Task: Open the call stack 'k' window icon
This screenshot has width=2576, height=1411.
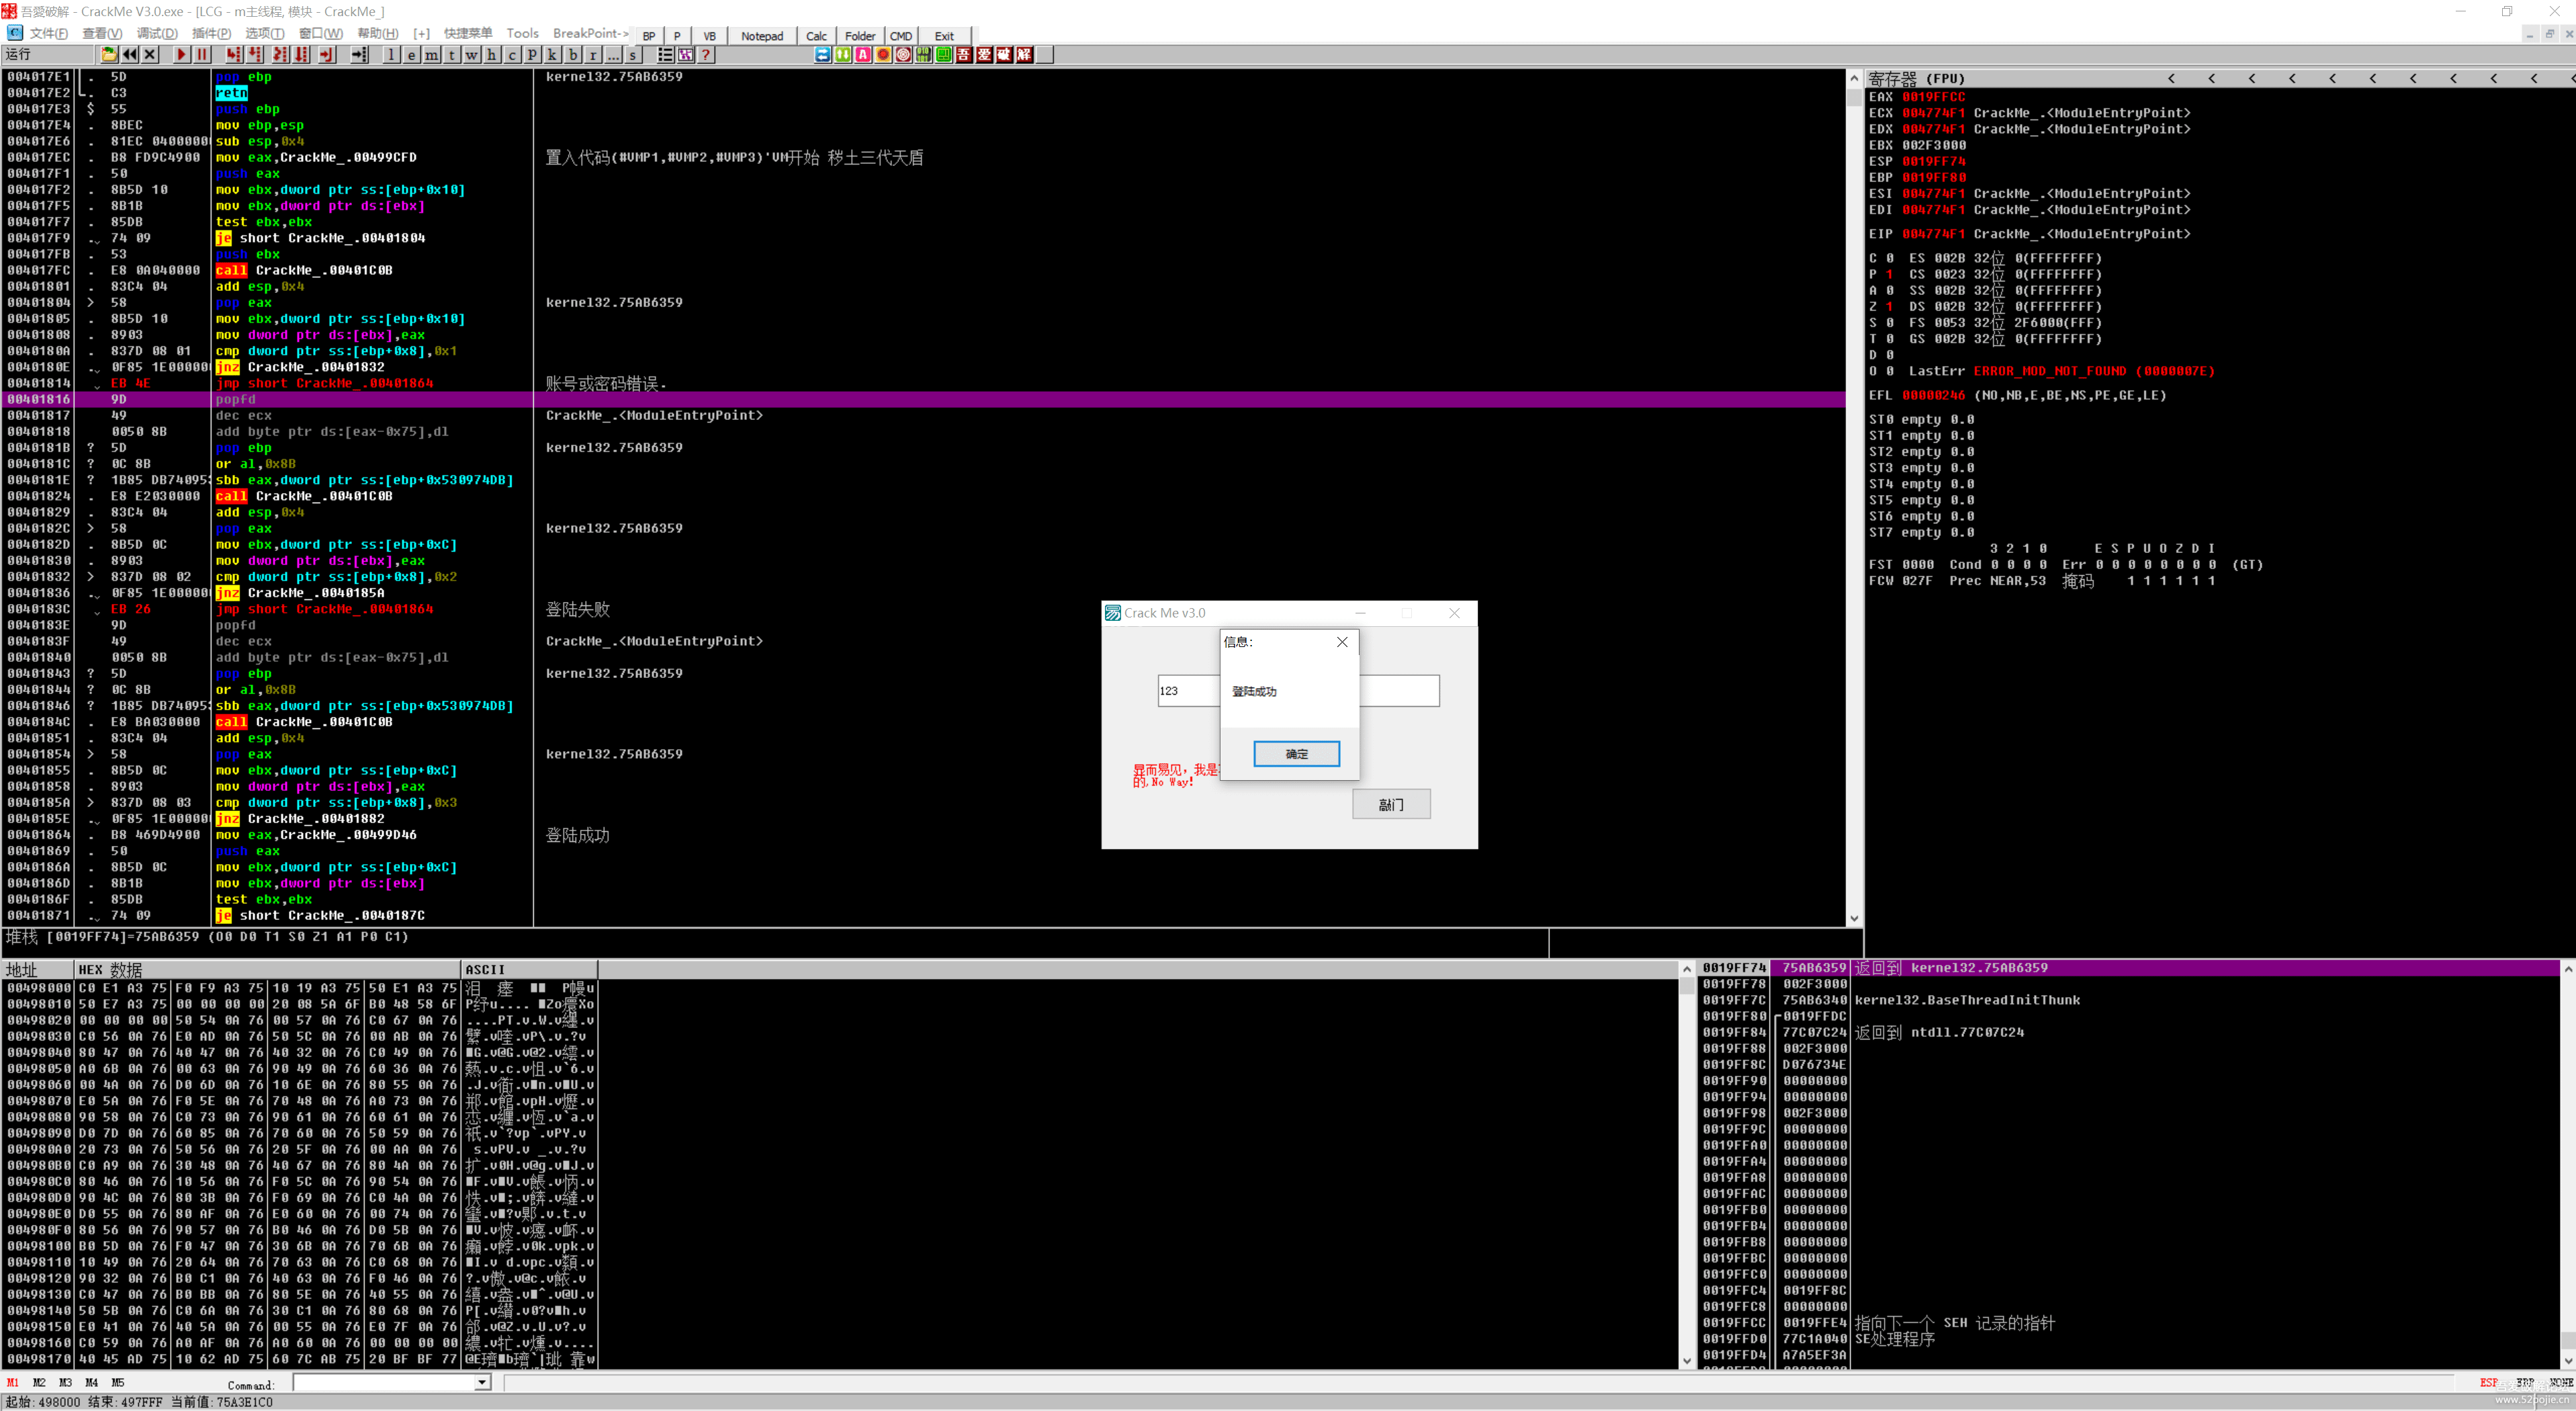Action: [552, 55]
